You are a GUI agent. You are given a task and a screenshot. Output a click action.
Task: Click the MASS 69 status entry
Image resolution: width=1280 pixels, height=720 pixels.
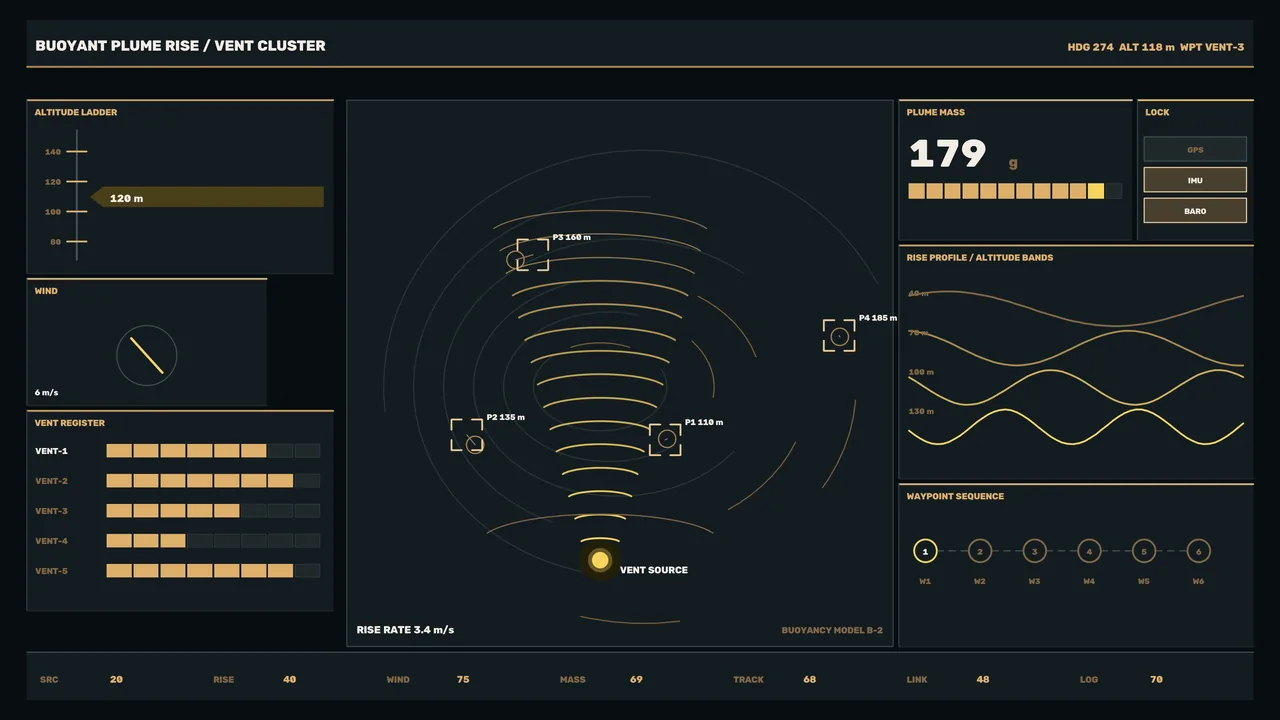601,679
